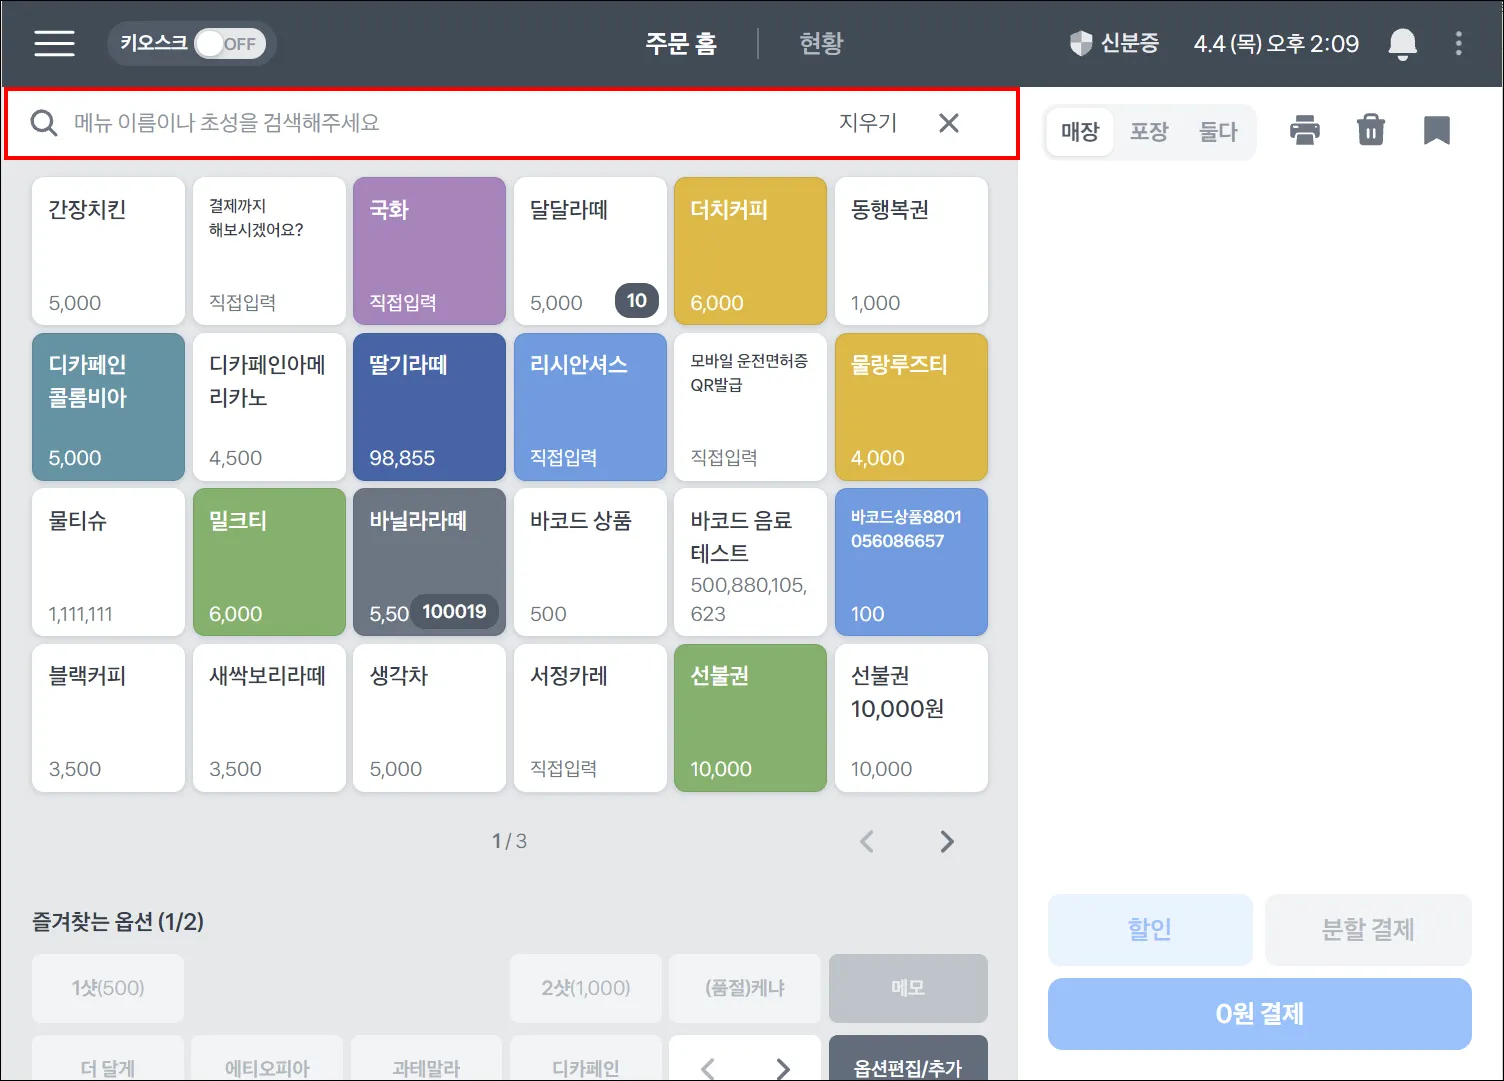Click the menu name search field
Screen dimensions: 1504x1081
pos(440,123)
